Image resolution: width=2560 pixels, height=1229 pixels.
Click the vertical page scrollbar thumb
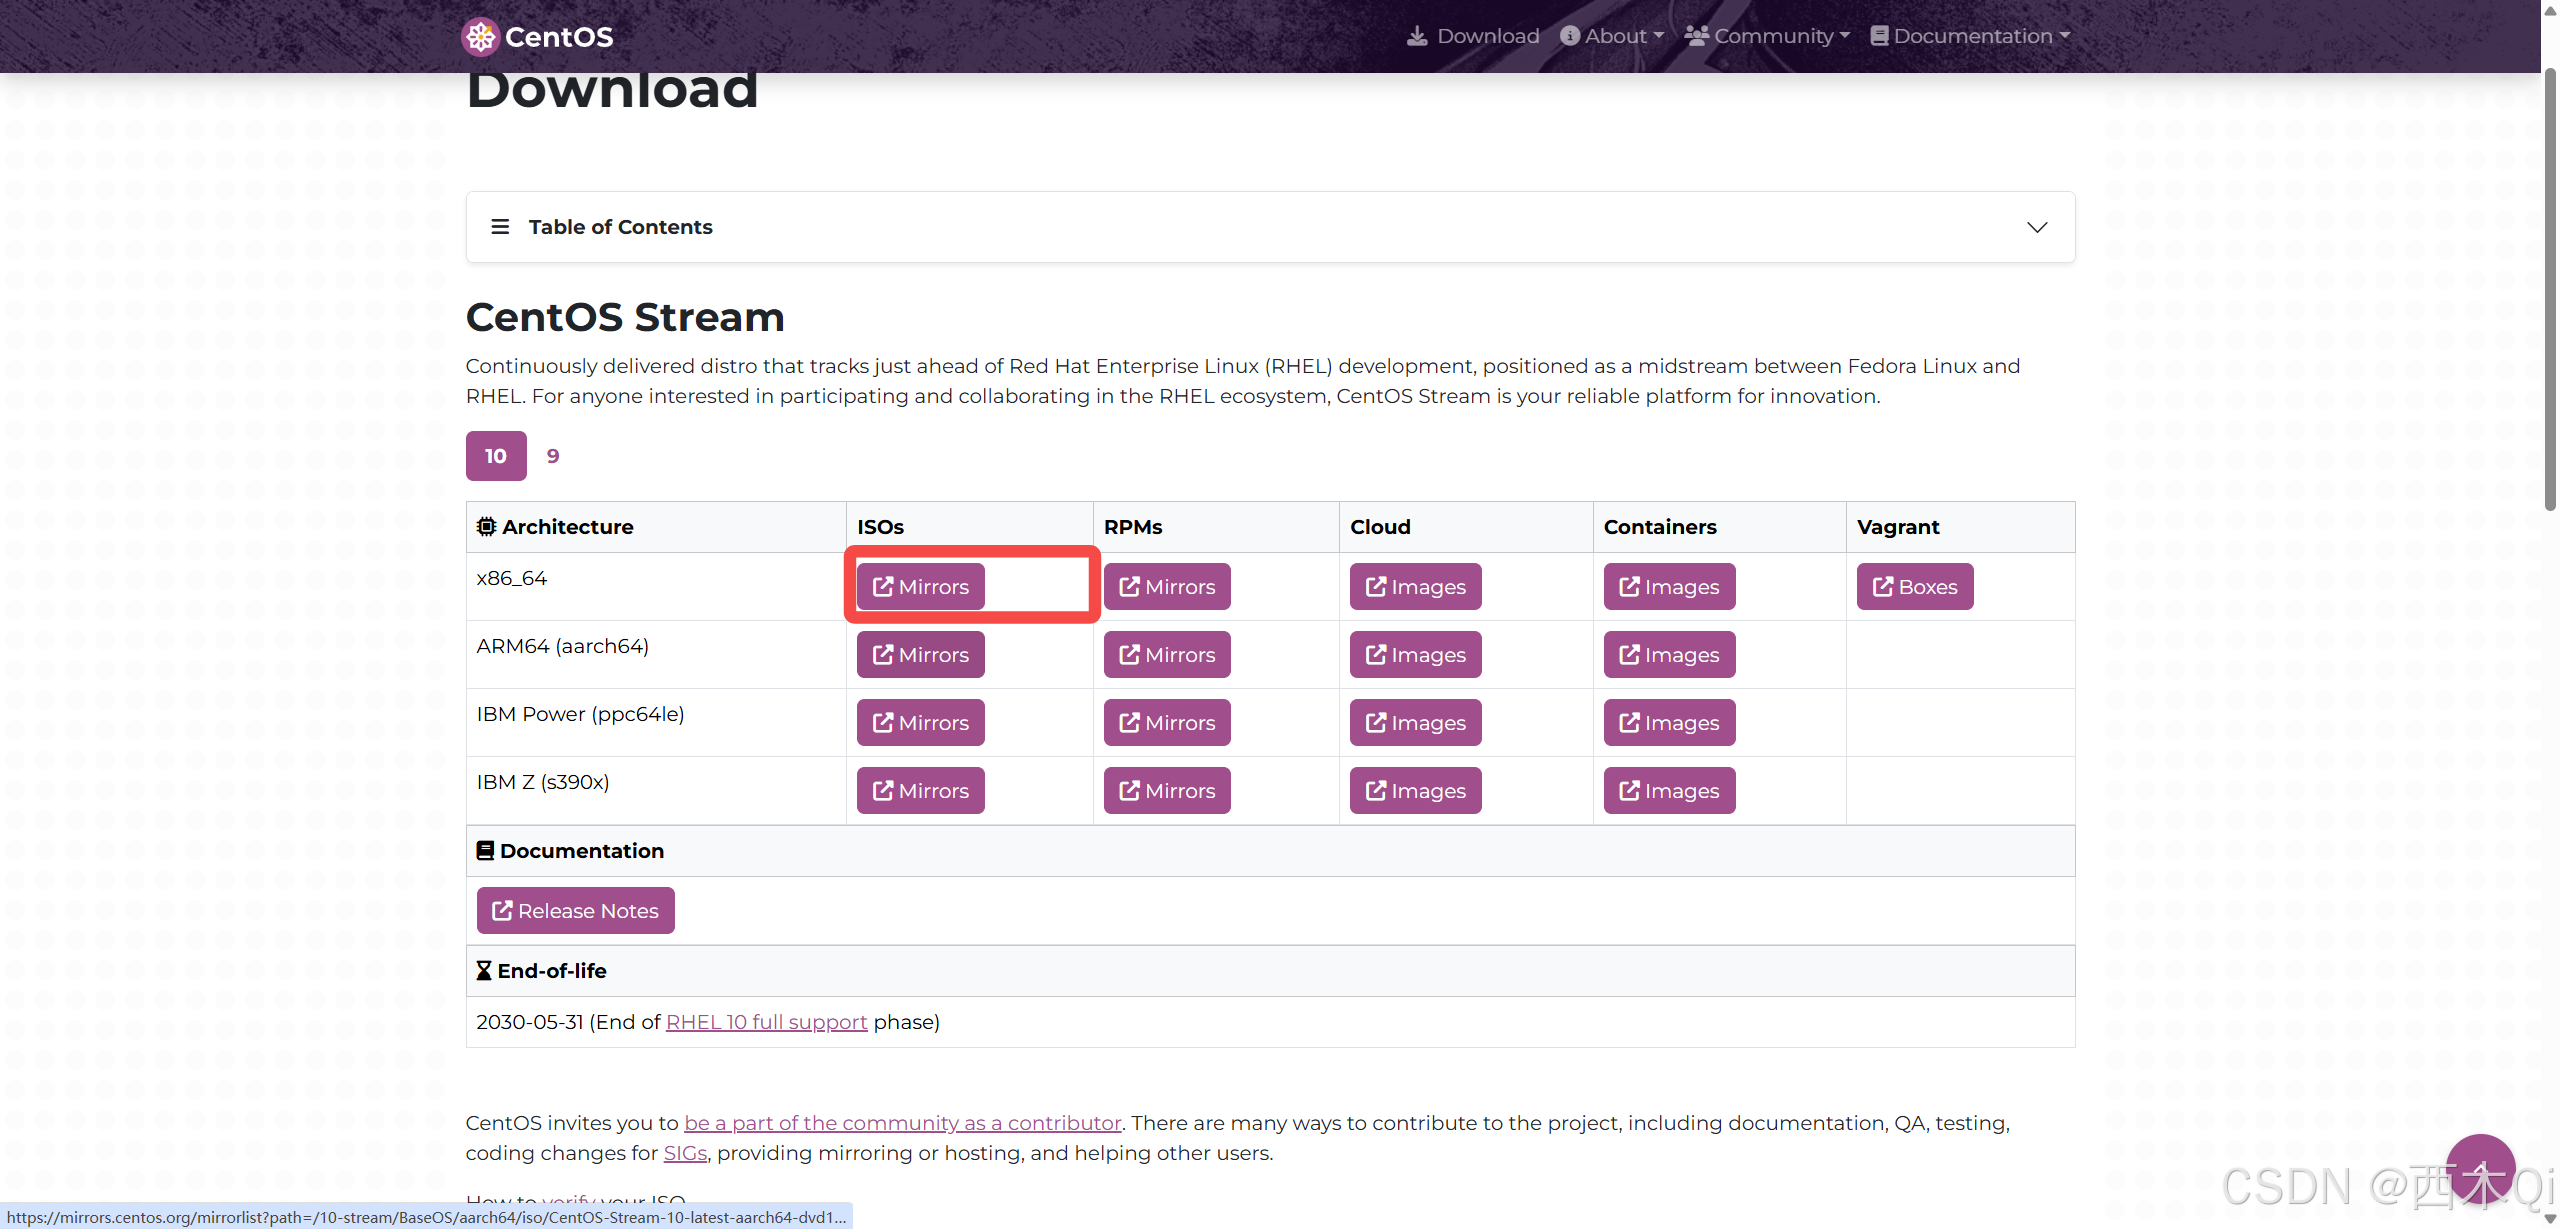2550,290
